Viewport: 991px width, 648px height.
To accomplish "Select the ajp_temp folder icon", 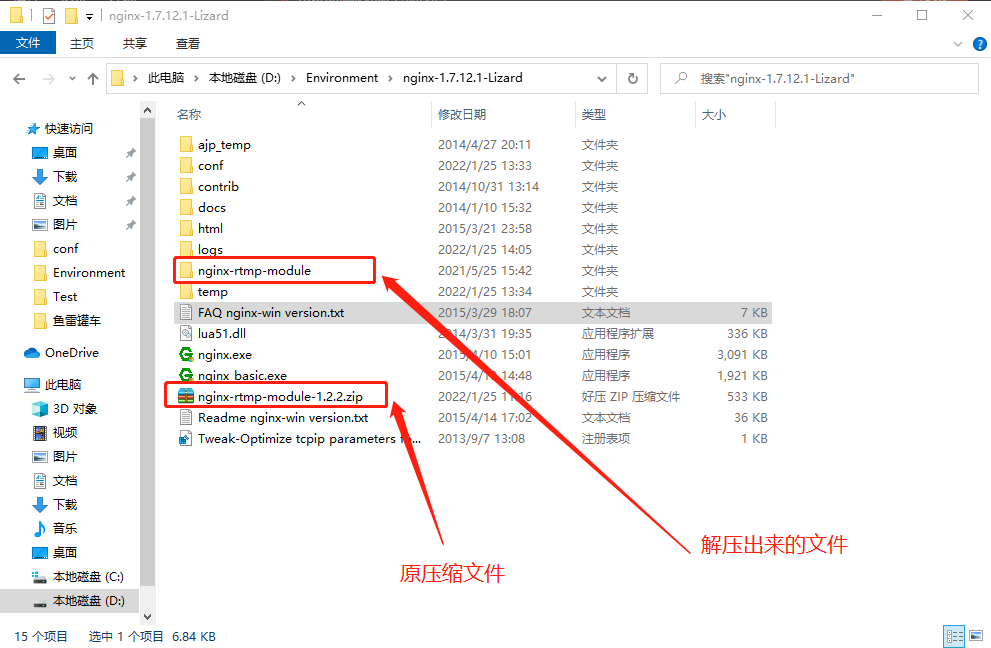I will pos(186,144).
